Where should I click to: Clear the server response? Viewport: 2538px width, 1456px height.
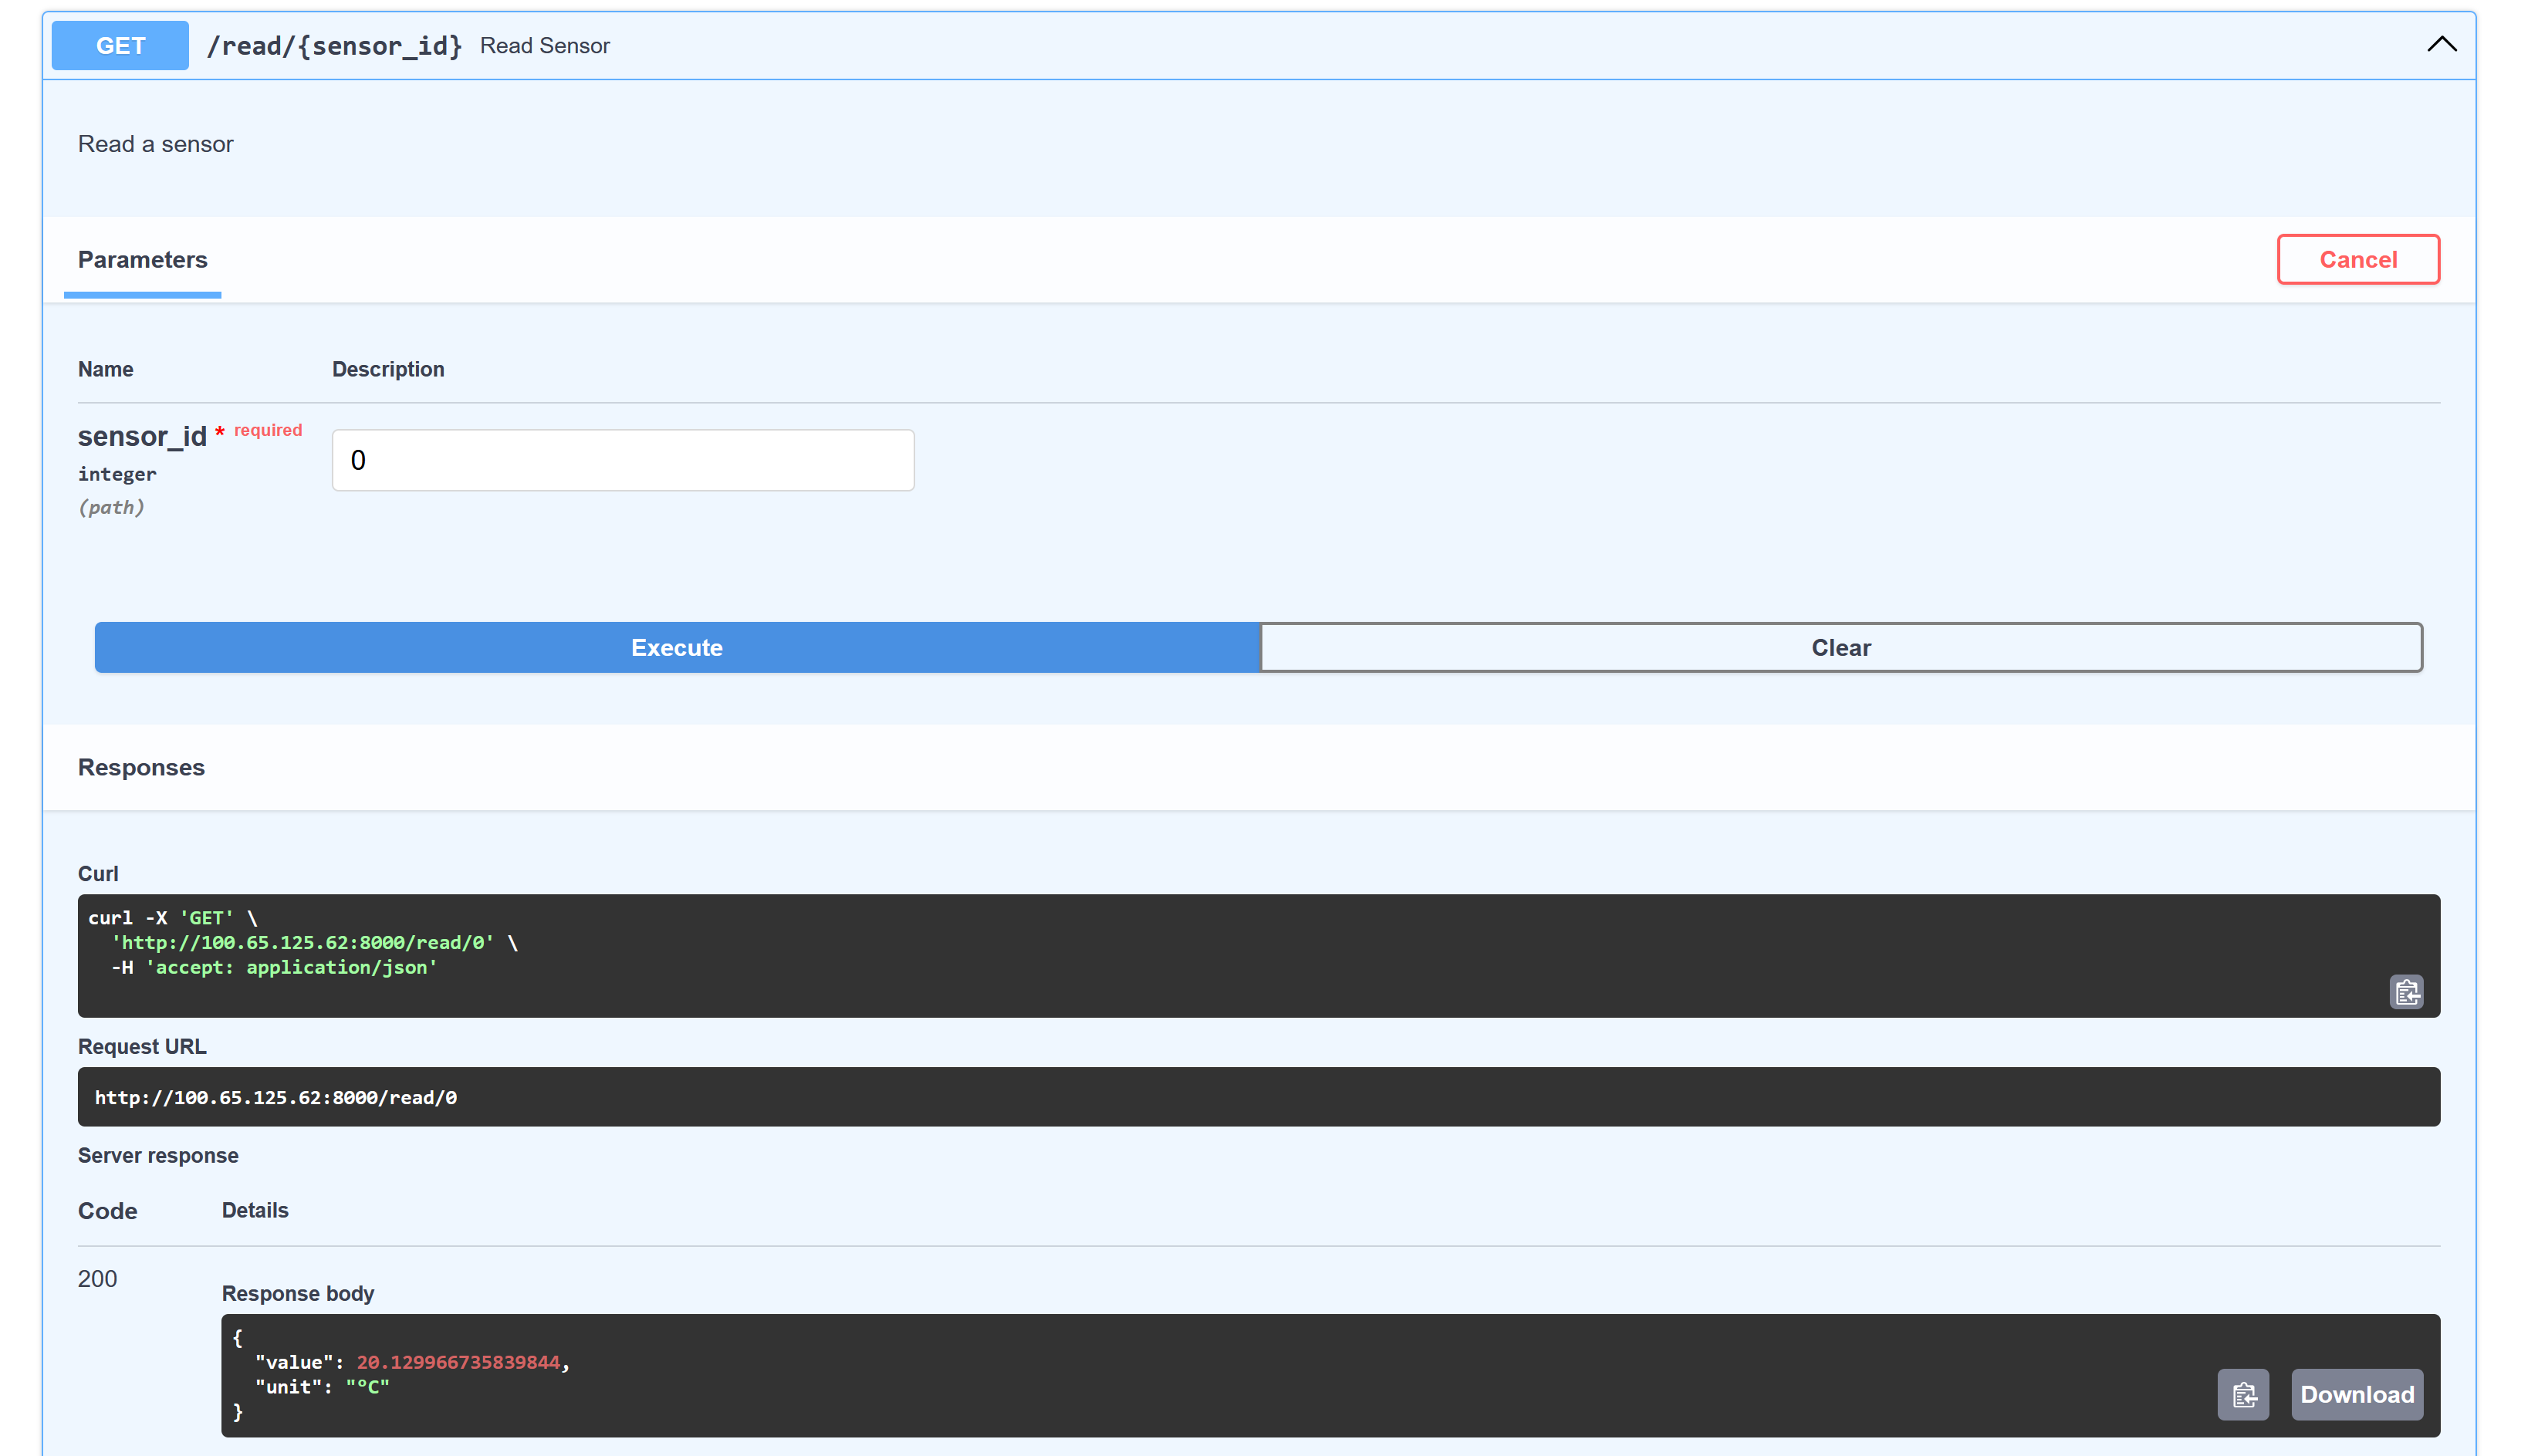coord(1840,647)
